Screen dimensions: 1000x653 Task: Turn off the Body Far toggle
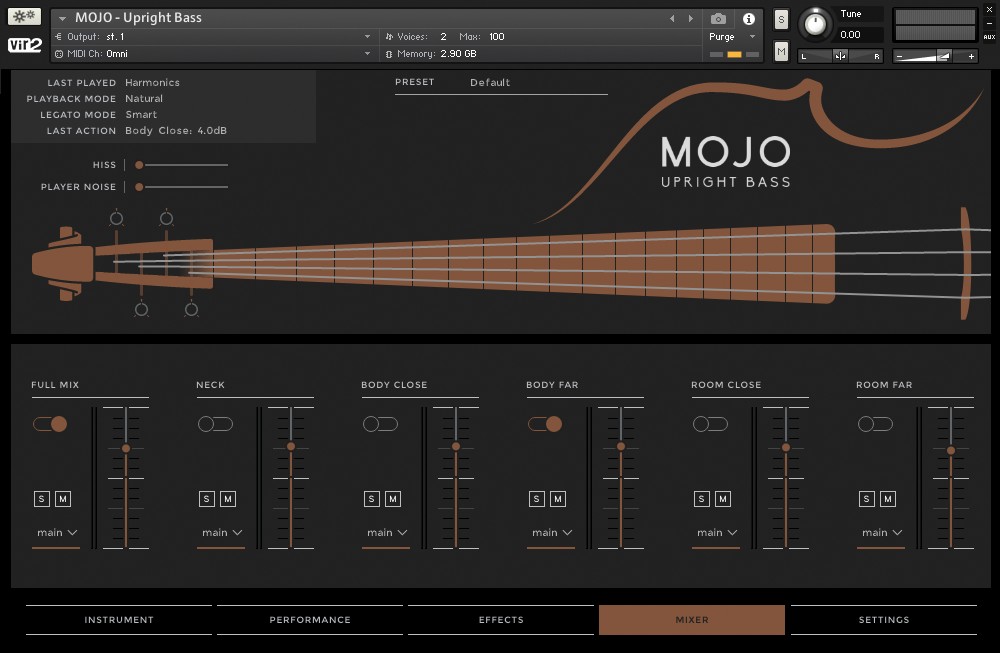tap(545, 424)
